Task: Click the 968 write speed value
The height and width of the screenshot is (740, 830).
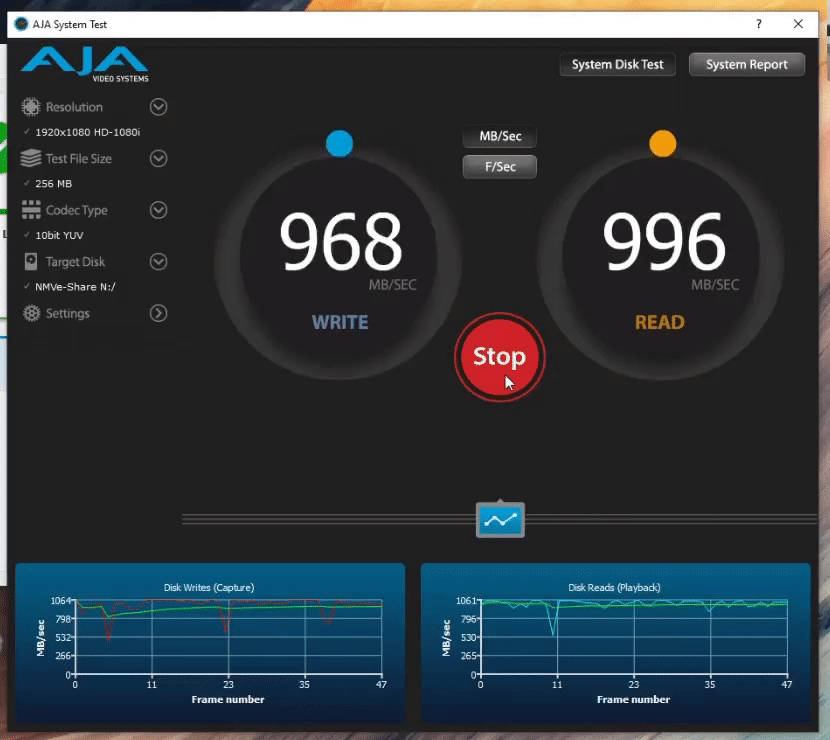Action: point(341,241)
